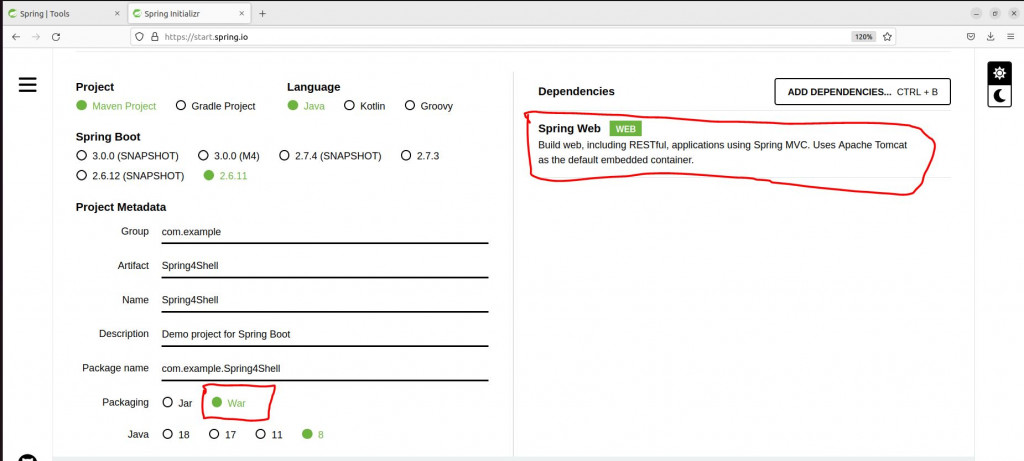Viewport: 1024px width, 461px height.
Task: Select Spring Boot 3.0.0 (M4)
Action: point(229,156)
